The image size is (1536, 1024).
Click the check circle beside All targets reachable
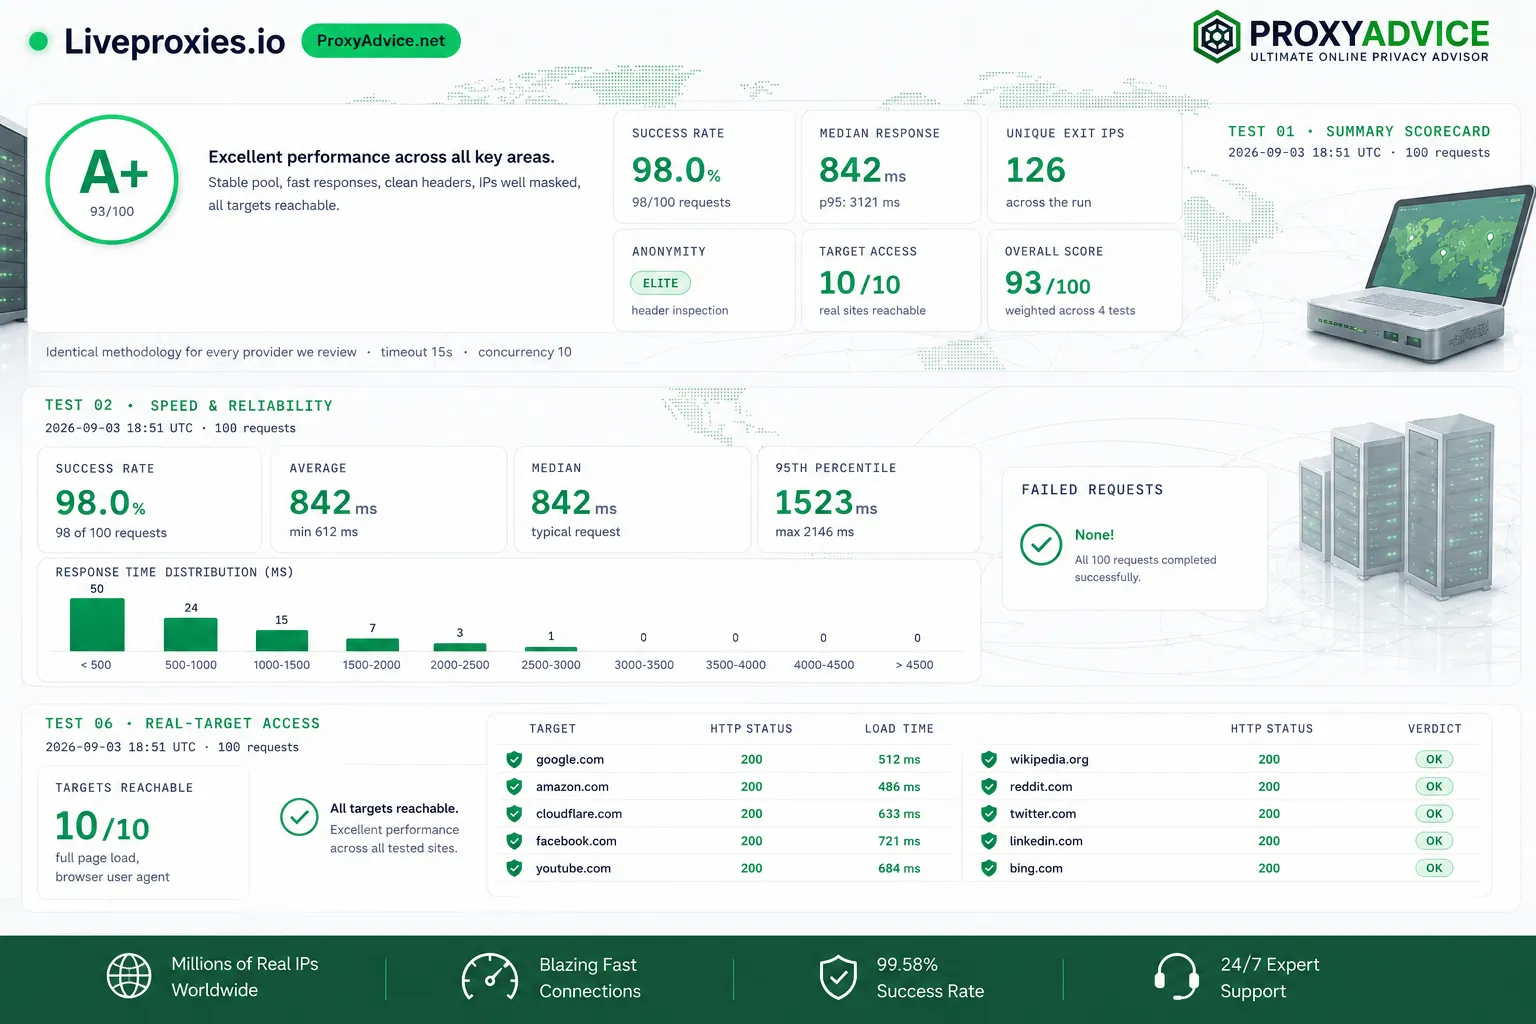299,817
